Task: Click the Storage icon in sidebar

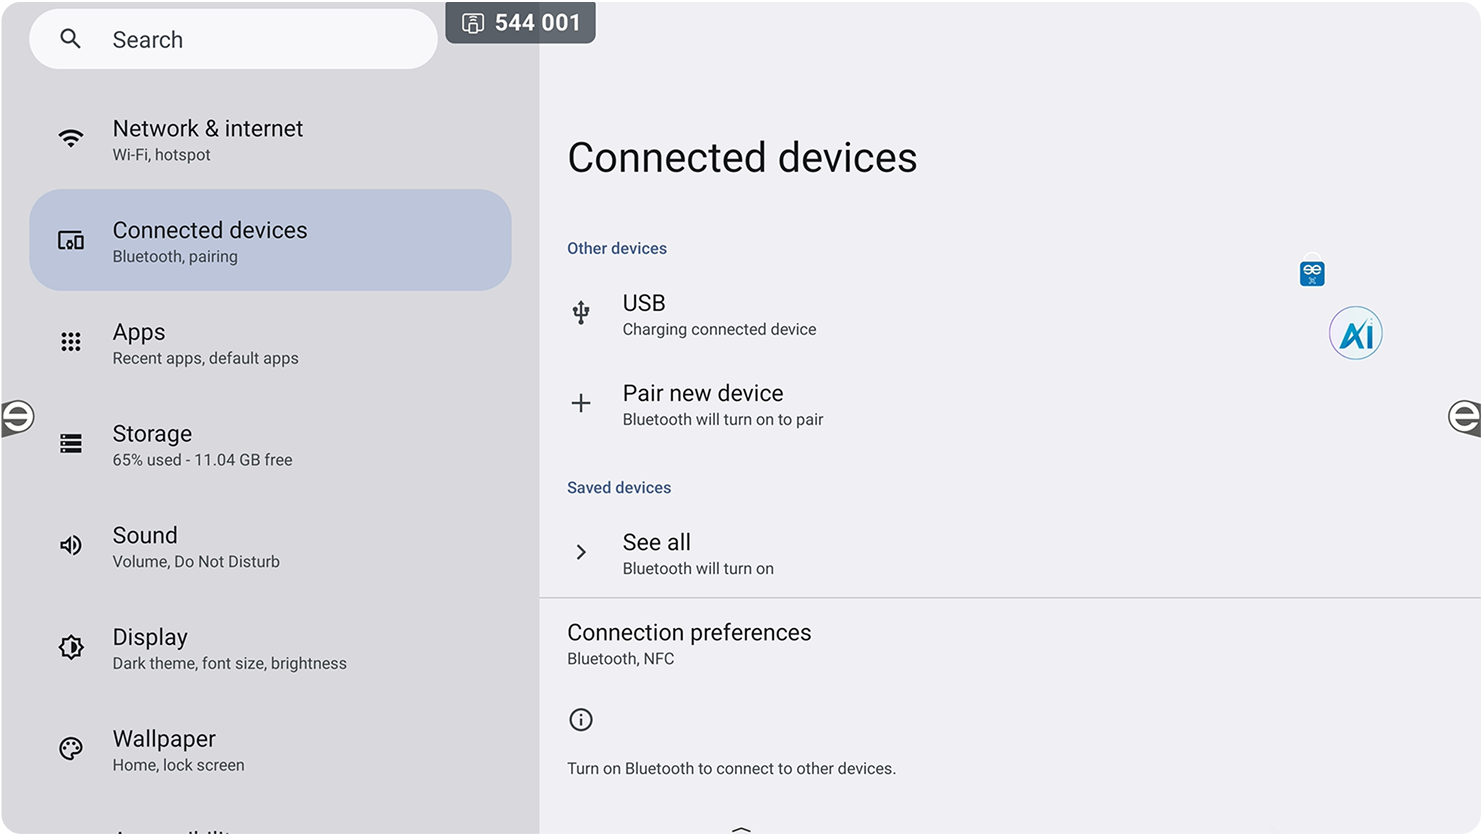Action: click(71, 444)
